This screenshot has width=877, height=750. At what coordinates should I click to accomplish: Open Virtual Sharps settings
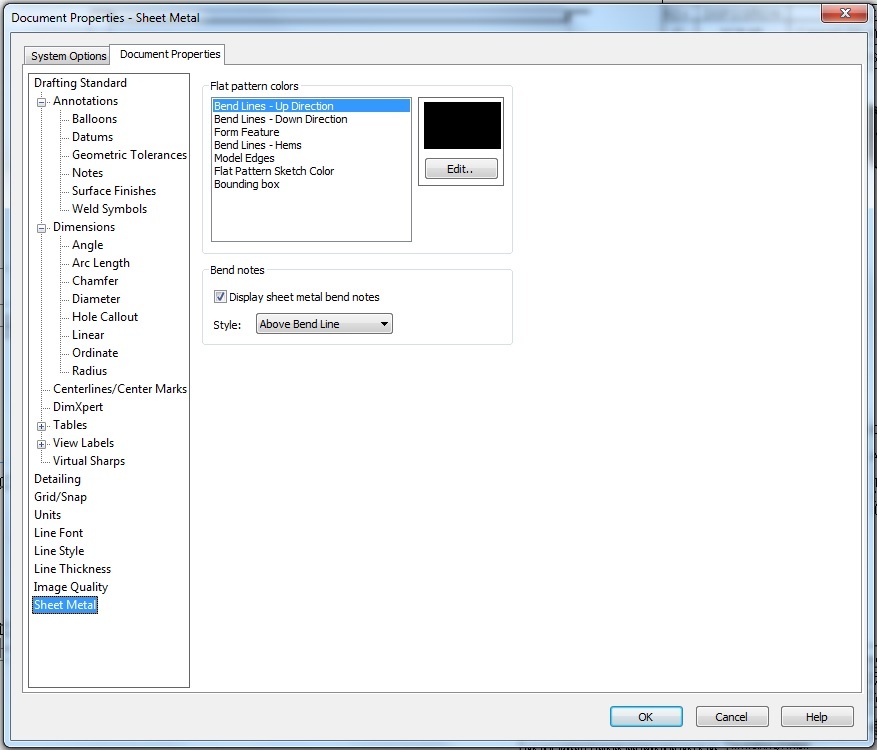pos(89,461)
